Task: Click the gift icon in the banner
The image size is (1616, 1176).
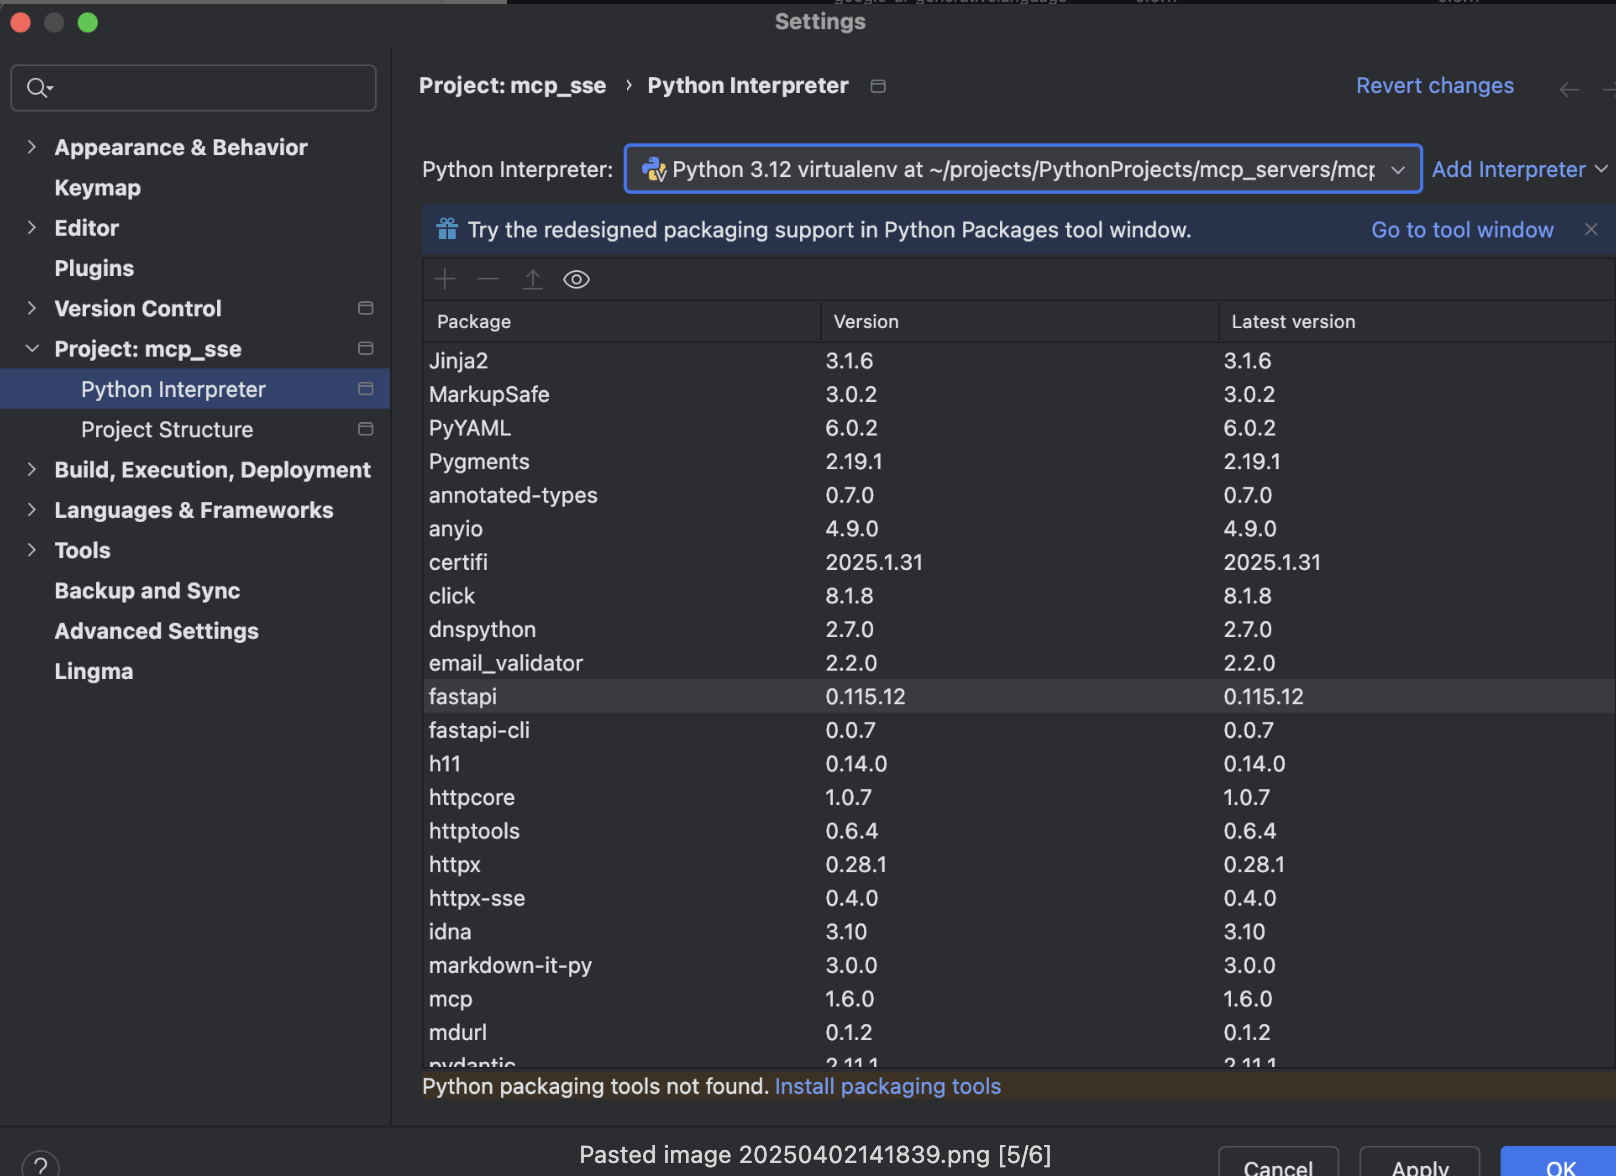Action: (447, 229)
